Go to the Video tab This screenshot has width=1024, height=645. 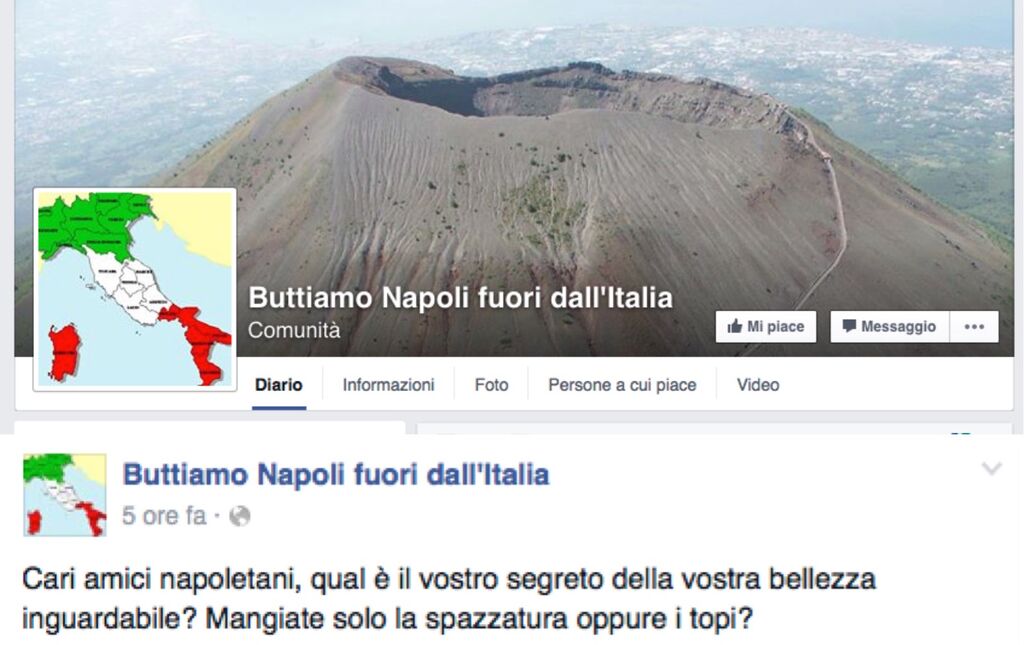pos(758,385)
